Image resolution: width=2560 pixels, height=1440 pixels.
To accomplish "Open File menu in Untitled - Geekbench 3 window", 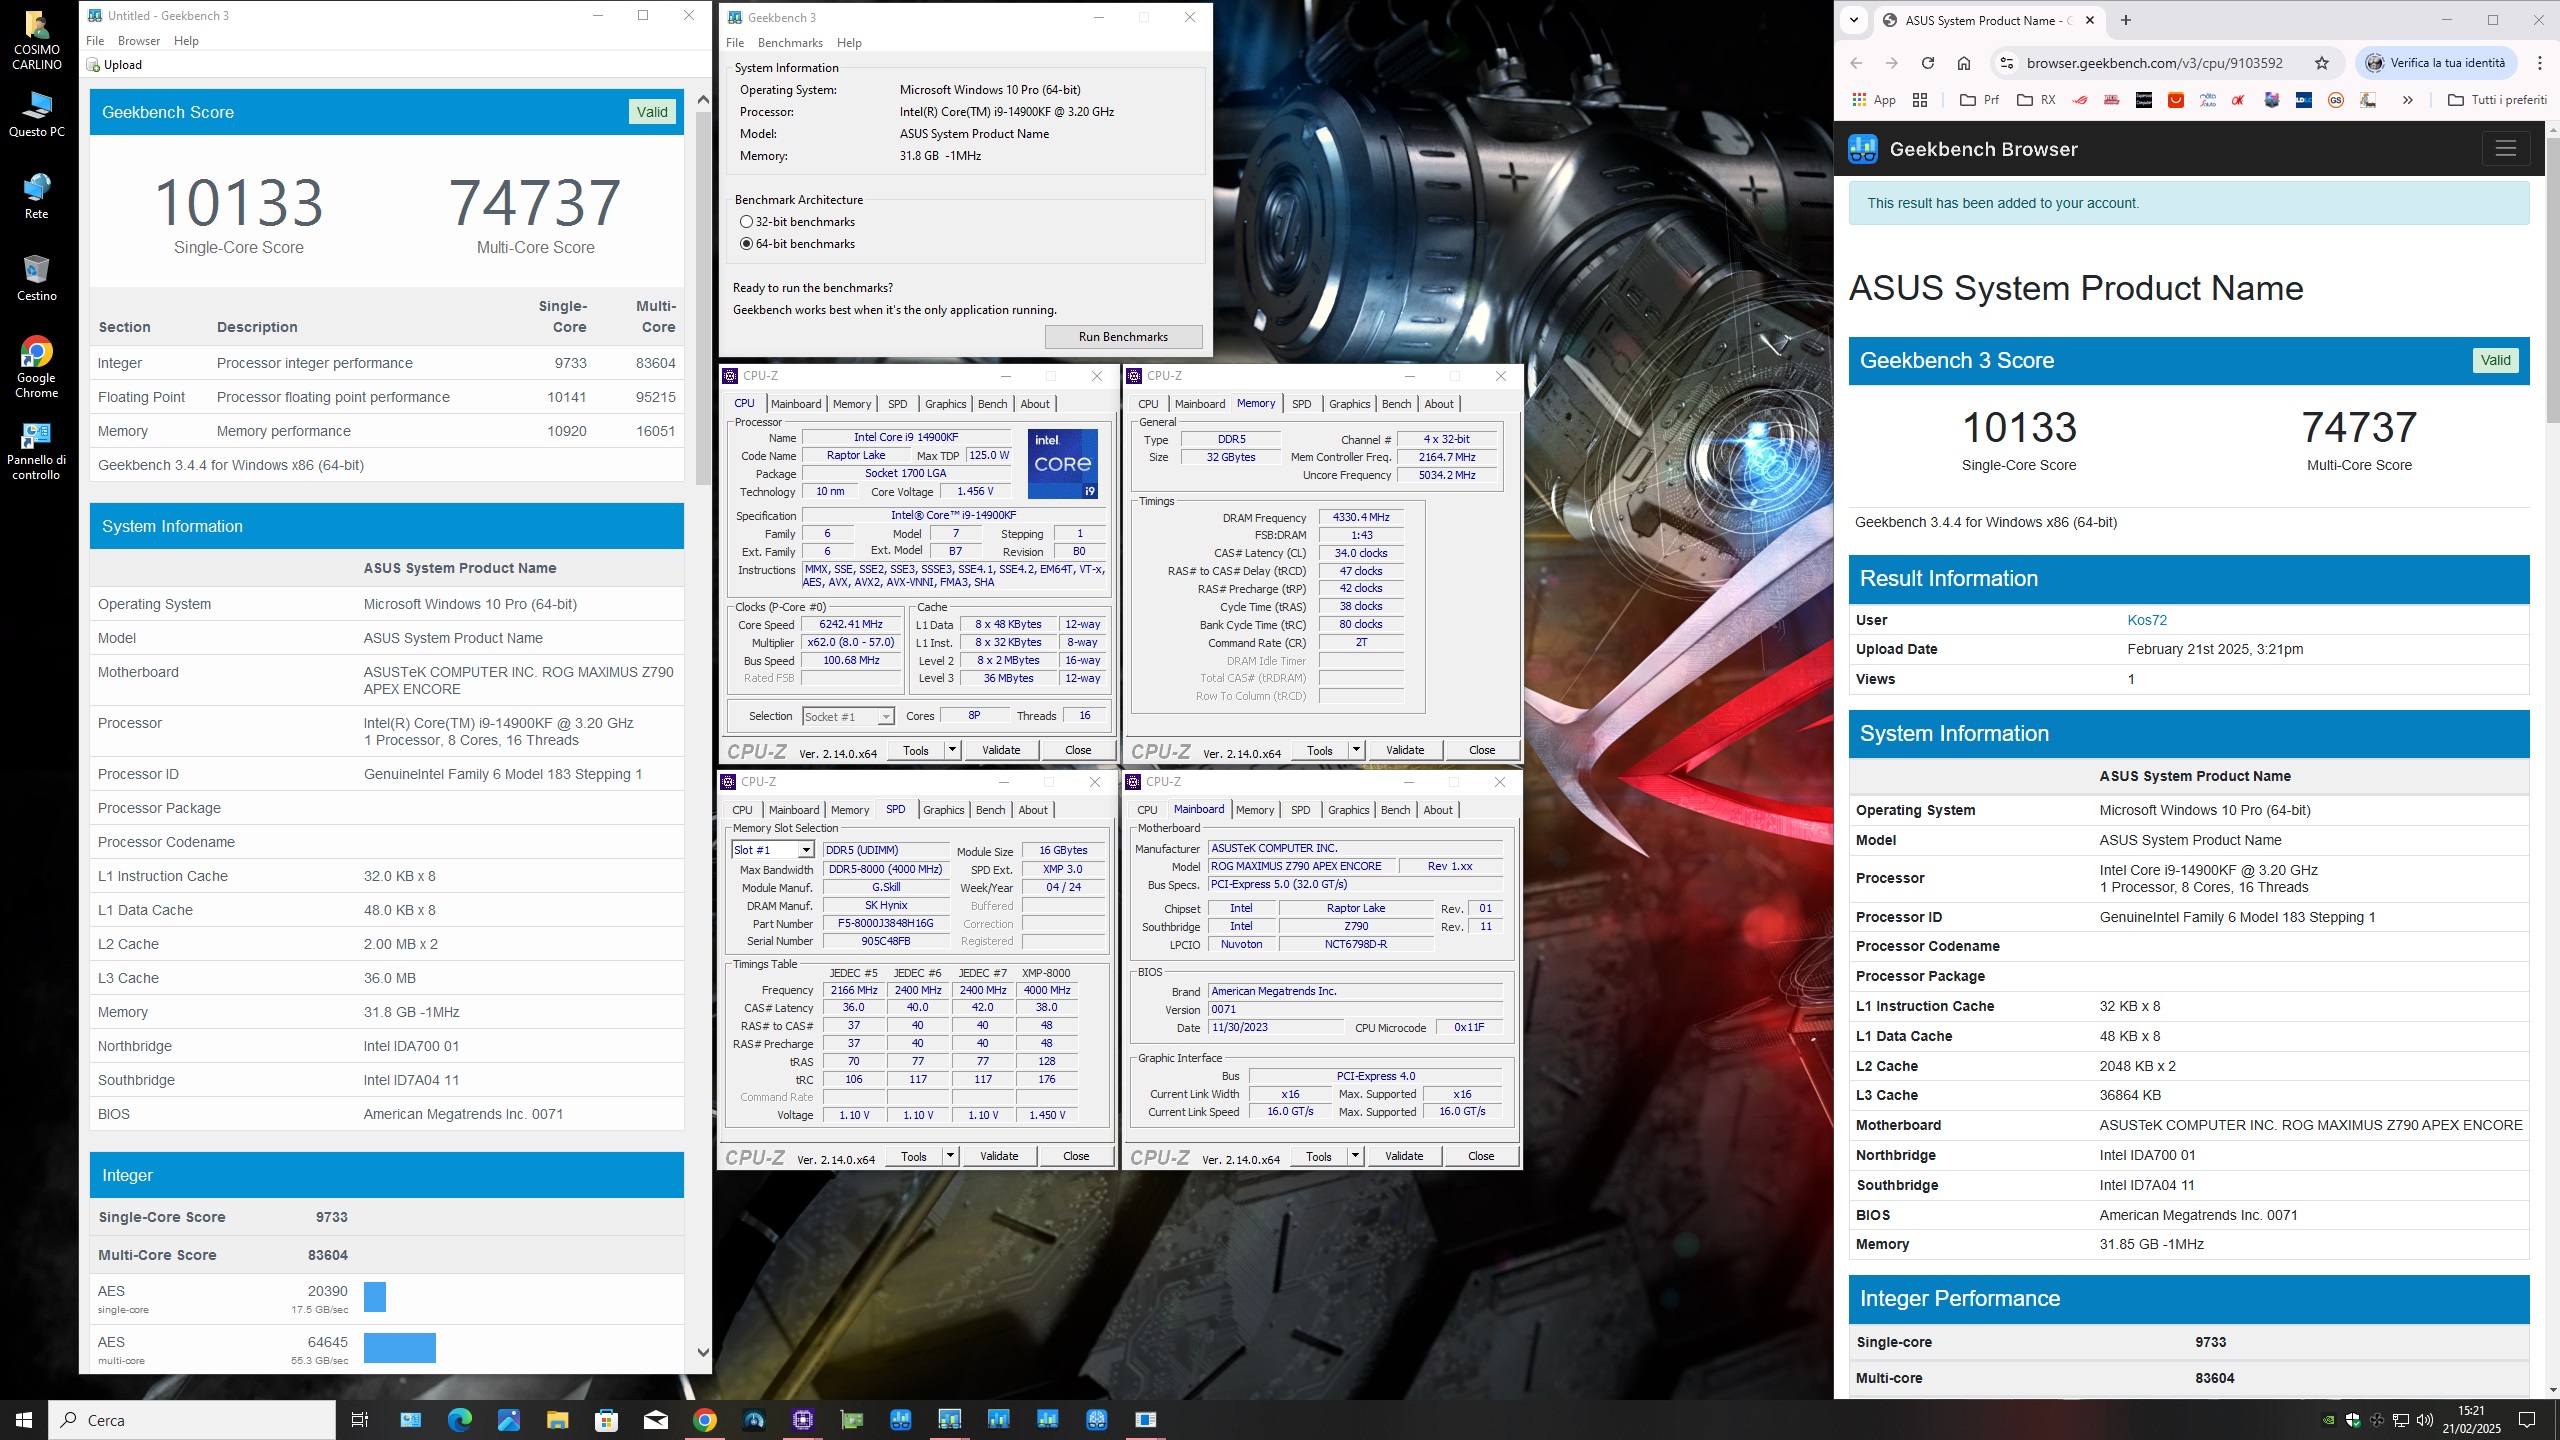I will click(x=95, y=41).
